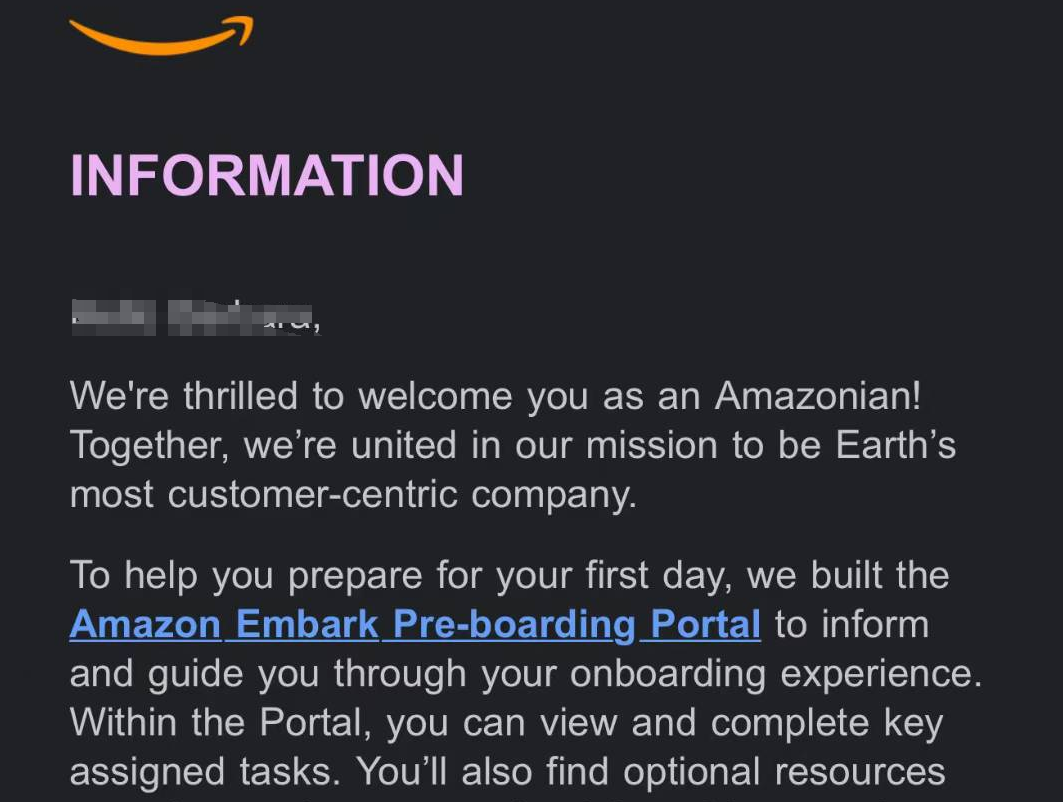Click the INFORMATION heading
Viewport: 1063px width, 802px height.
coord(267,176)
